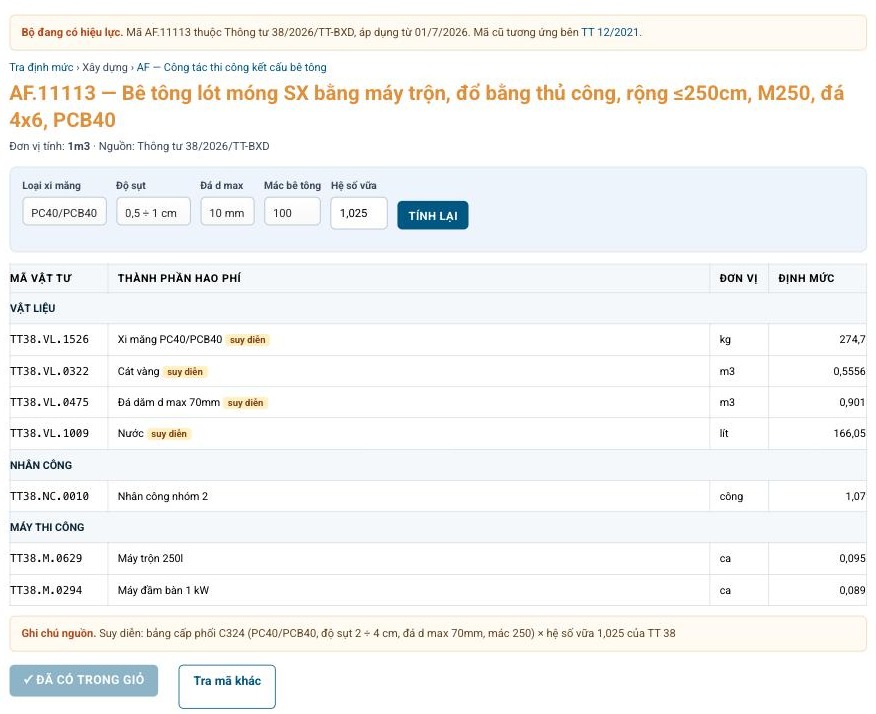Click material code TT38.VL.0322
876x714 pixels.
click(50, 371)
